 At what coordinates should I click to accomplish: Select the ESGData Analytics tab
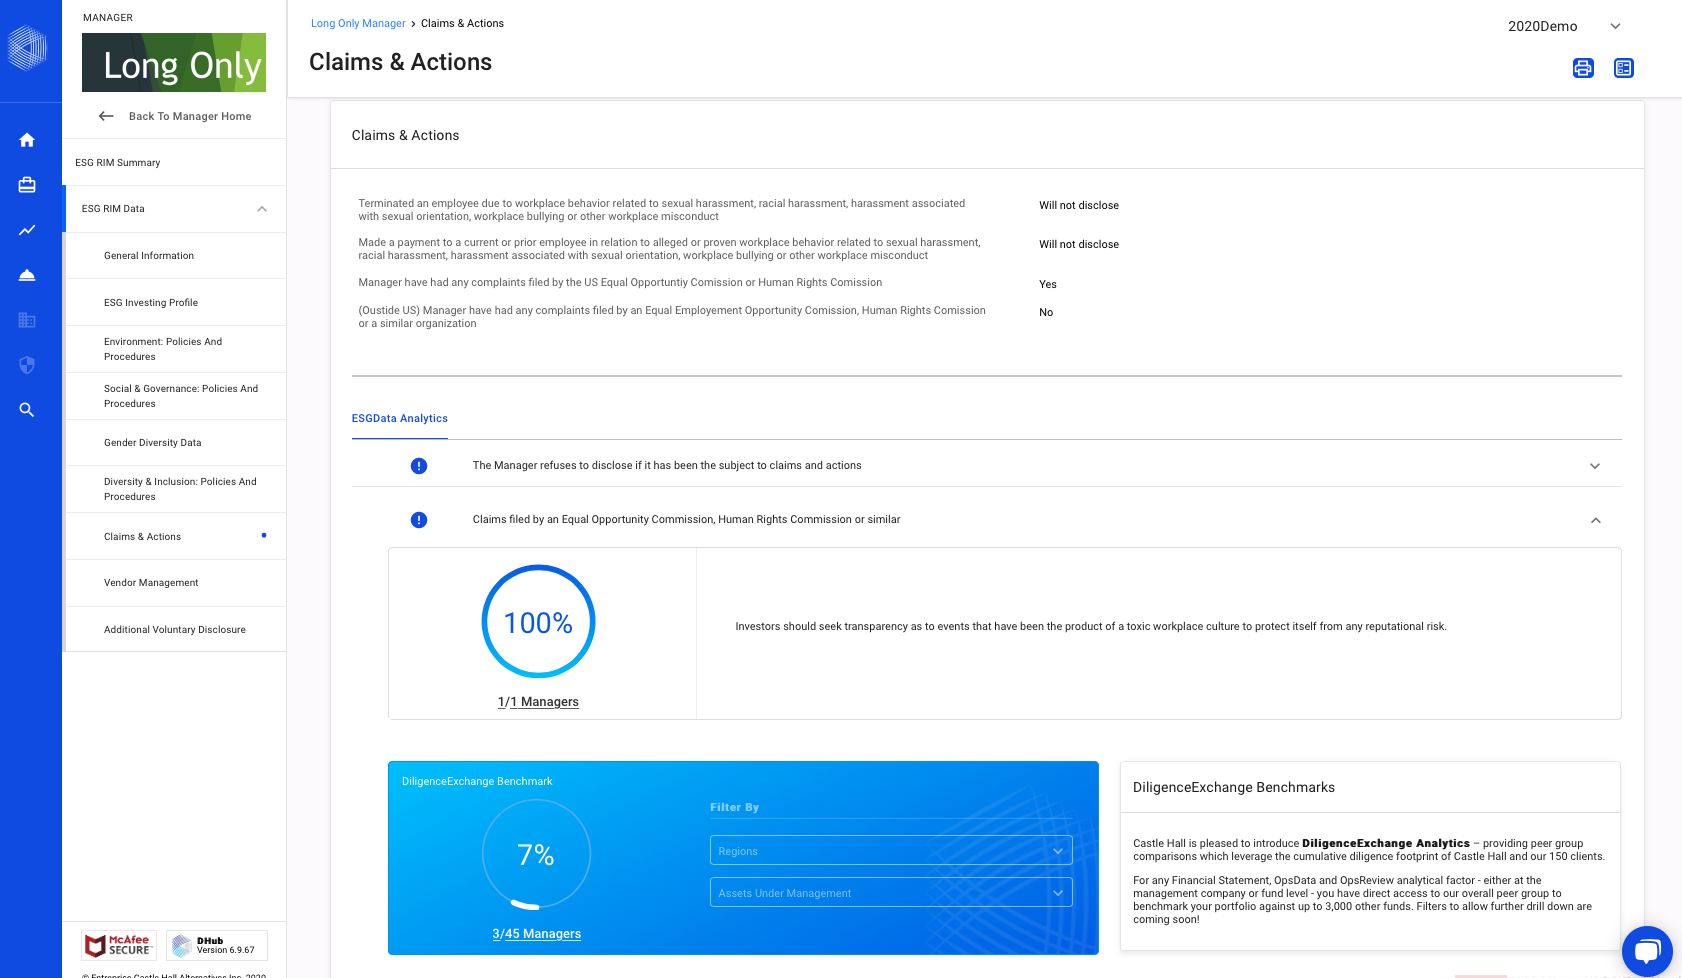(400, 419)
